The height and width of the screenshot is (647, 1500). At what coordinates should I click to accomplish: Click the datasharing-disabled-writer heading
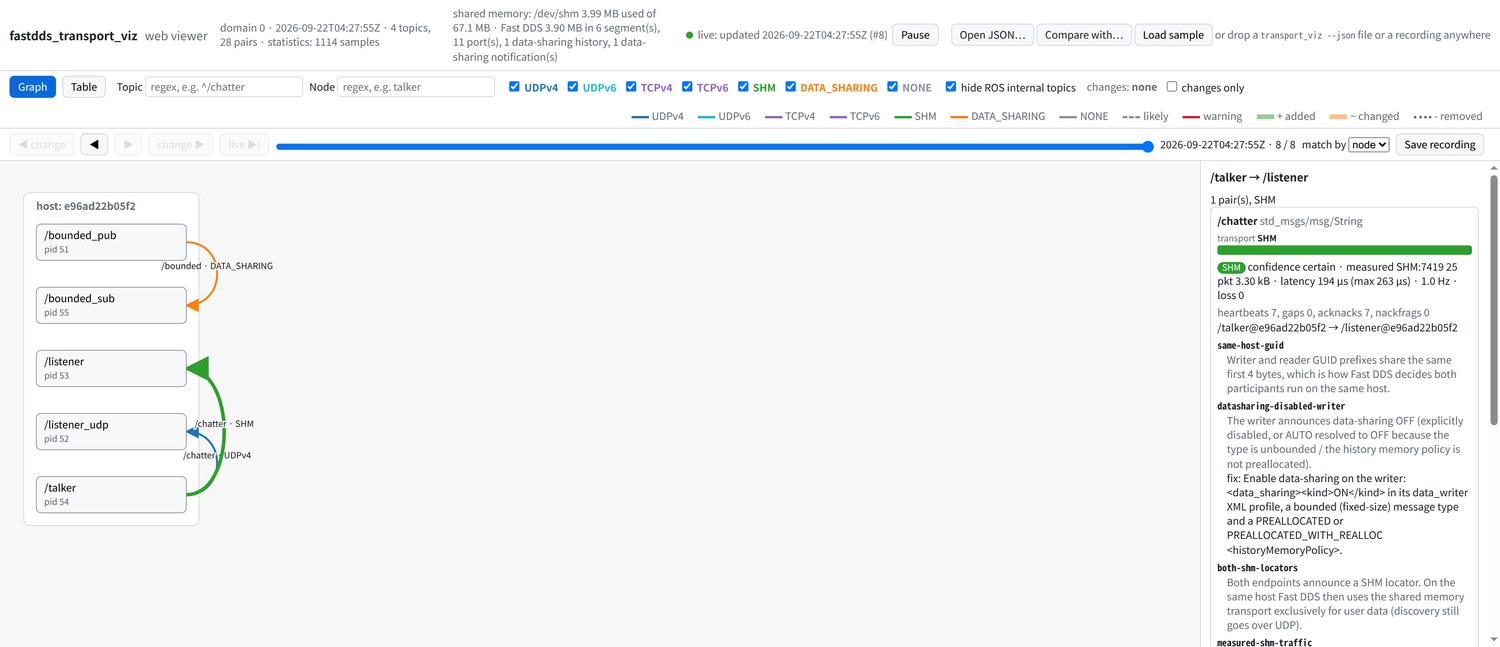tap(1280, 407)
